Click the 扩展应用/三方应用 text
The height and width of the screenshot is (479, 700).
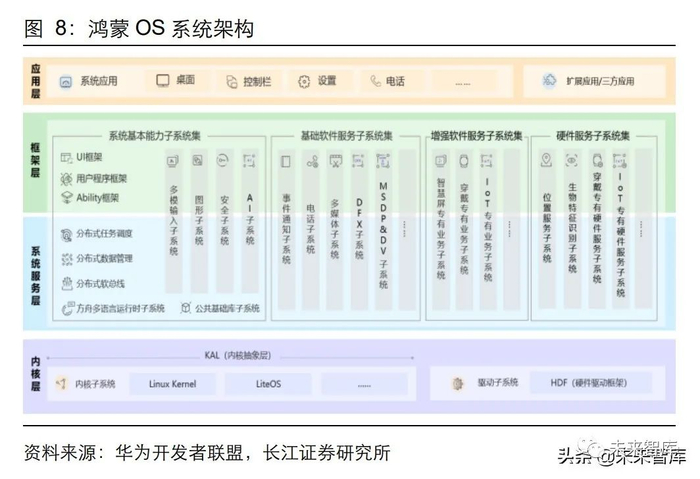tap(600, 81)
